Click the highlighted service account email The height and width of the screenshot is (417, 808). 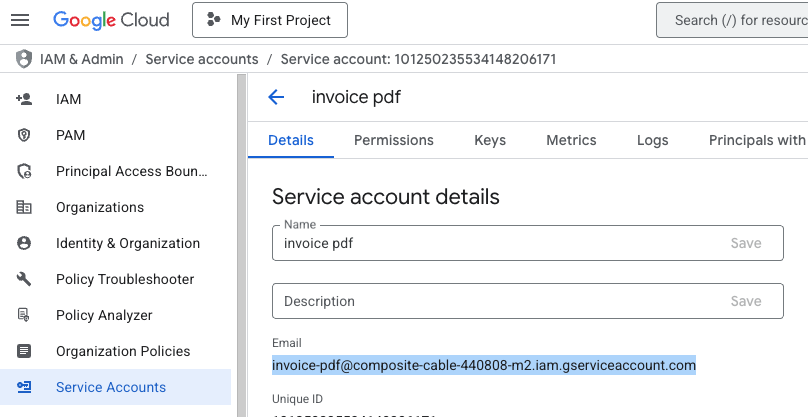tap(484, 365)
